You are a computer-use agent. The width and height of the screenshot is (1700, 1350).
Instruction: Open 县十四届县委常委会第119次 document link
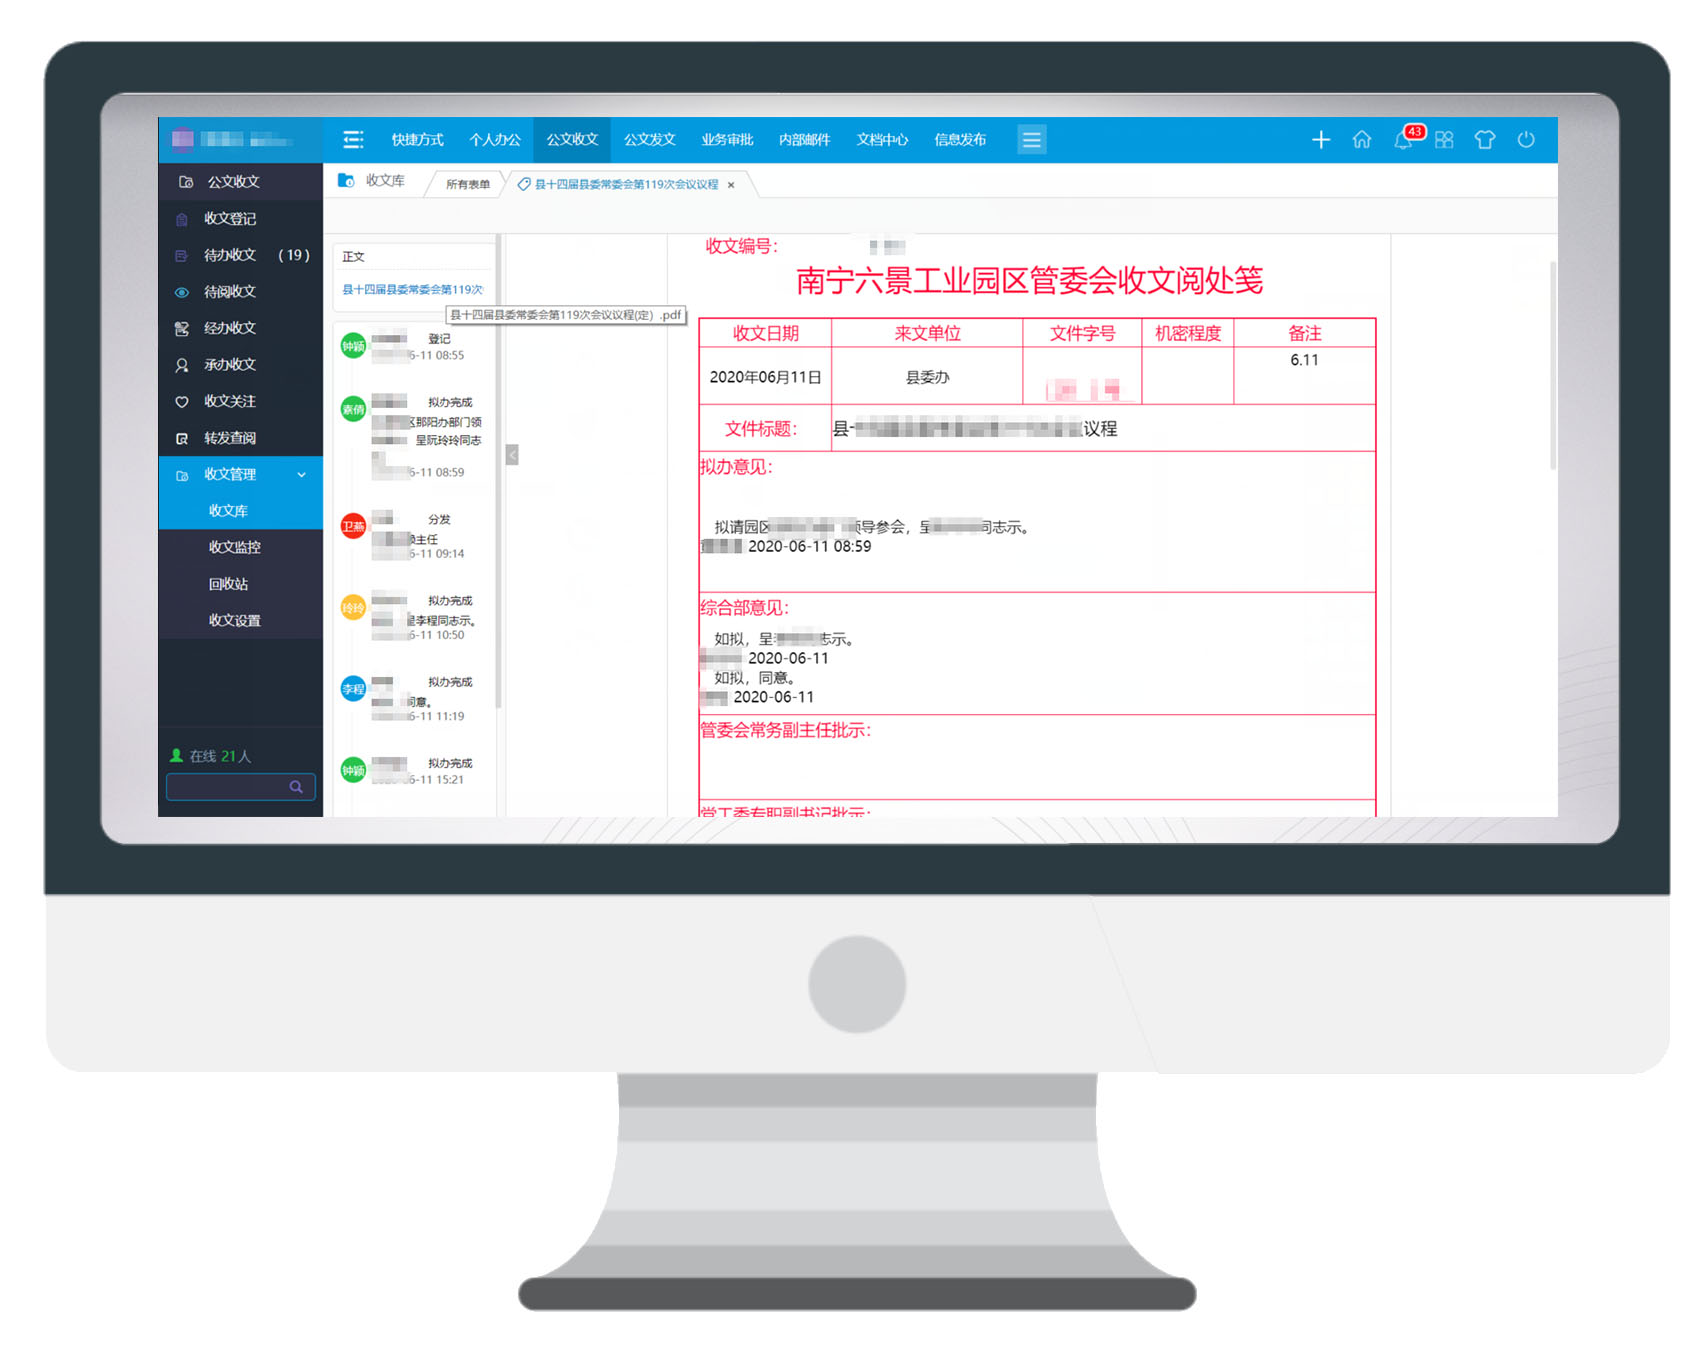tap(413, 289)
